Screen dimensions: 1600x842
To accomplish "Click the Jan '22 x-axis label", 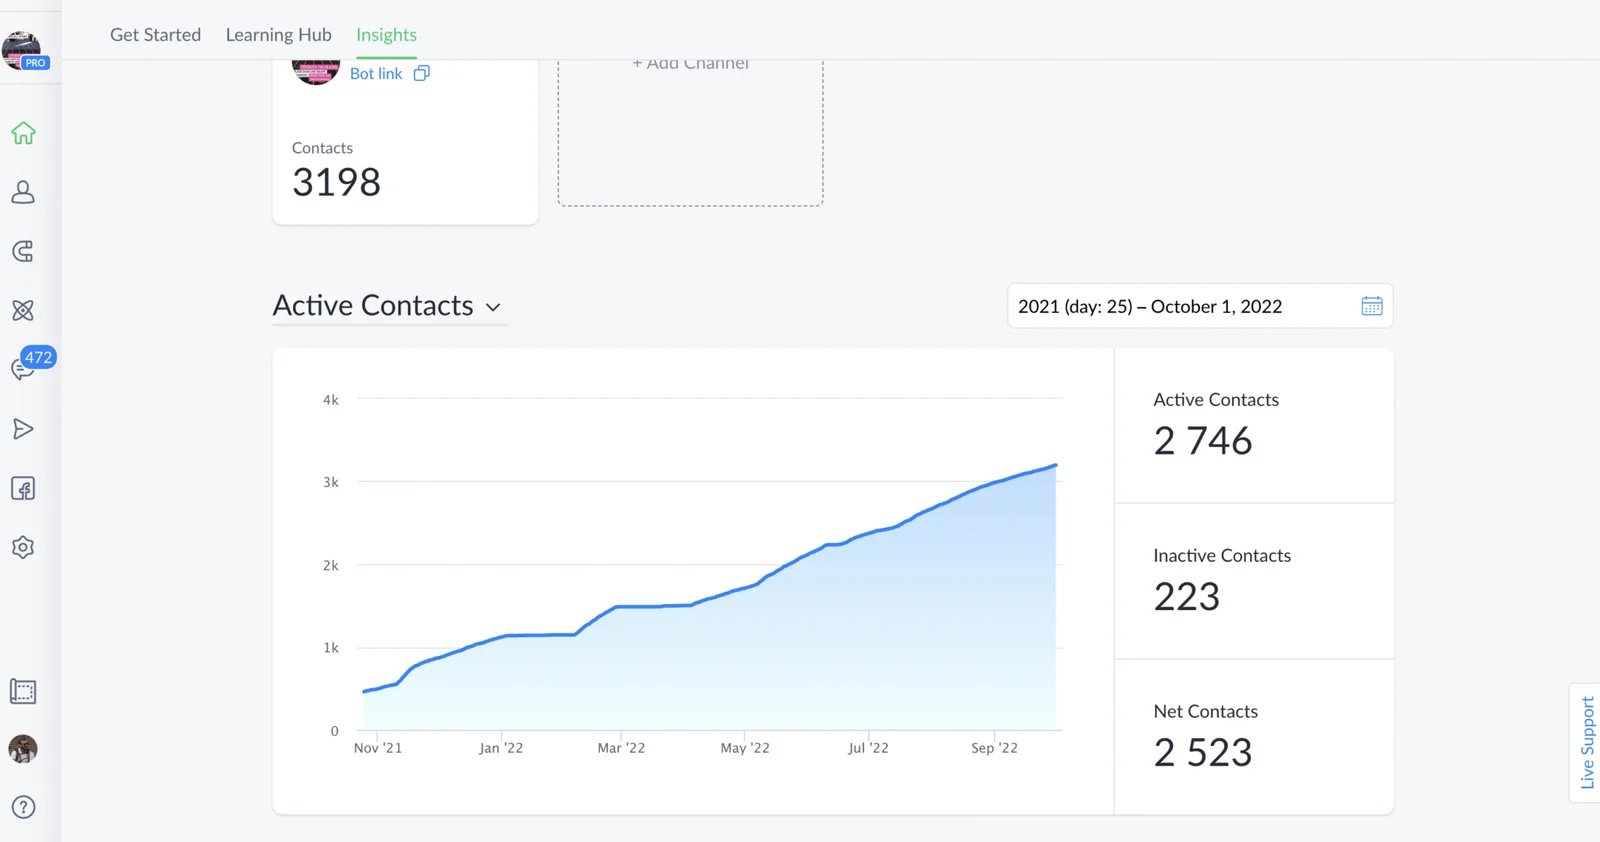I will coord(501,748).
